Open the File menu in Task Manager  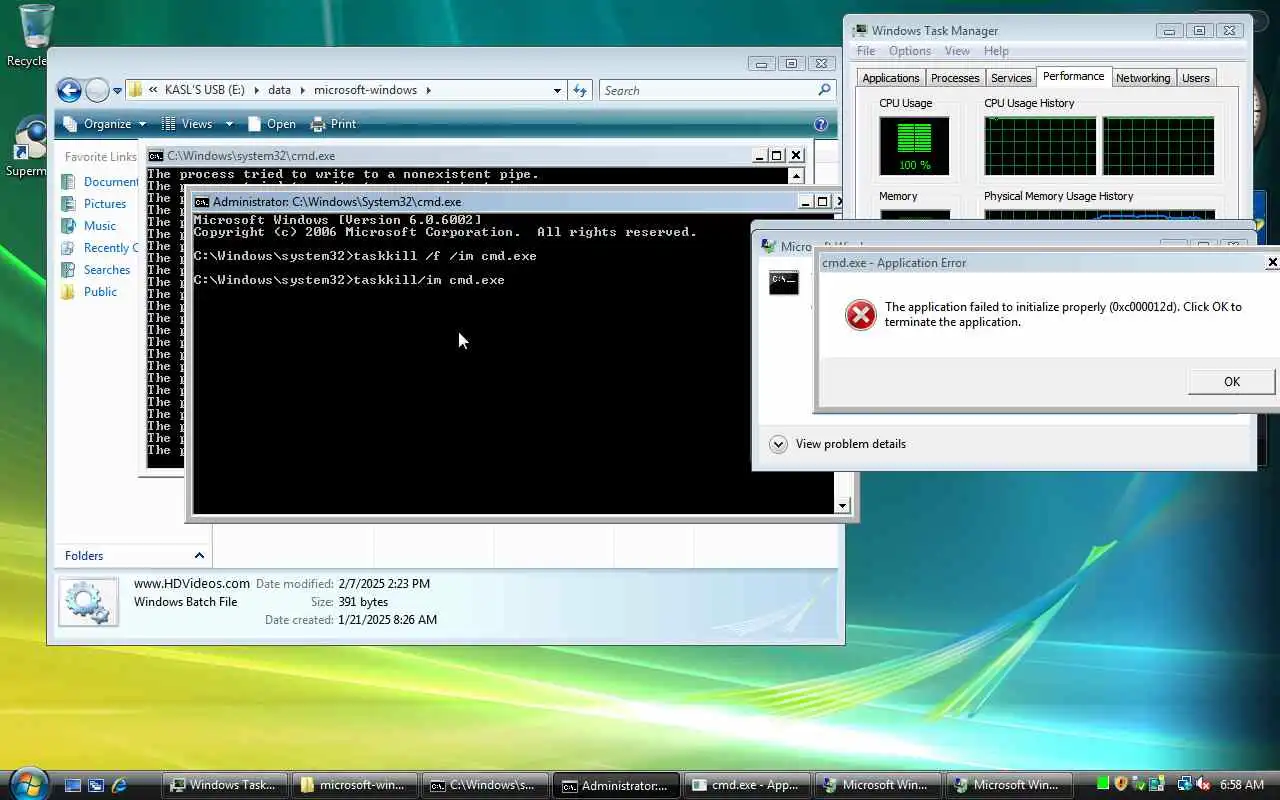866,51
